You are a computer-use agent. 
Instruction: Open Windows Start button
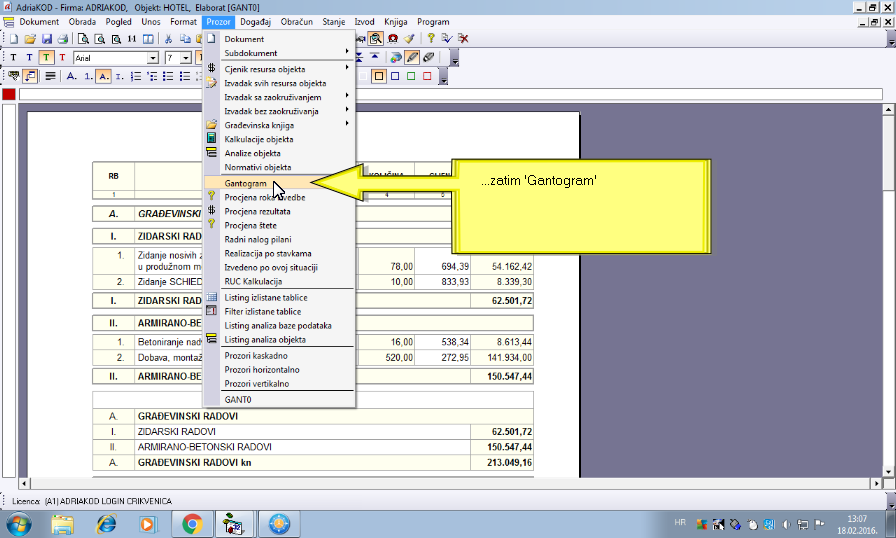coord(19,524)
